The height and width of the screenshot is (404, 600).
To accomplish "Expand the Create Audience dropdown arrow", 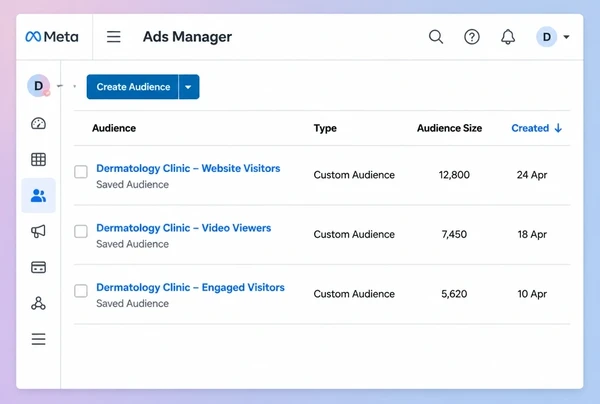I will coord(189,87).
